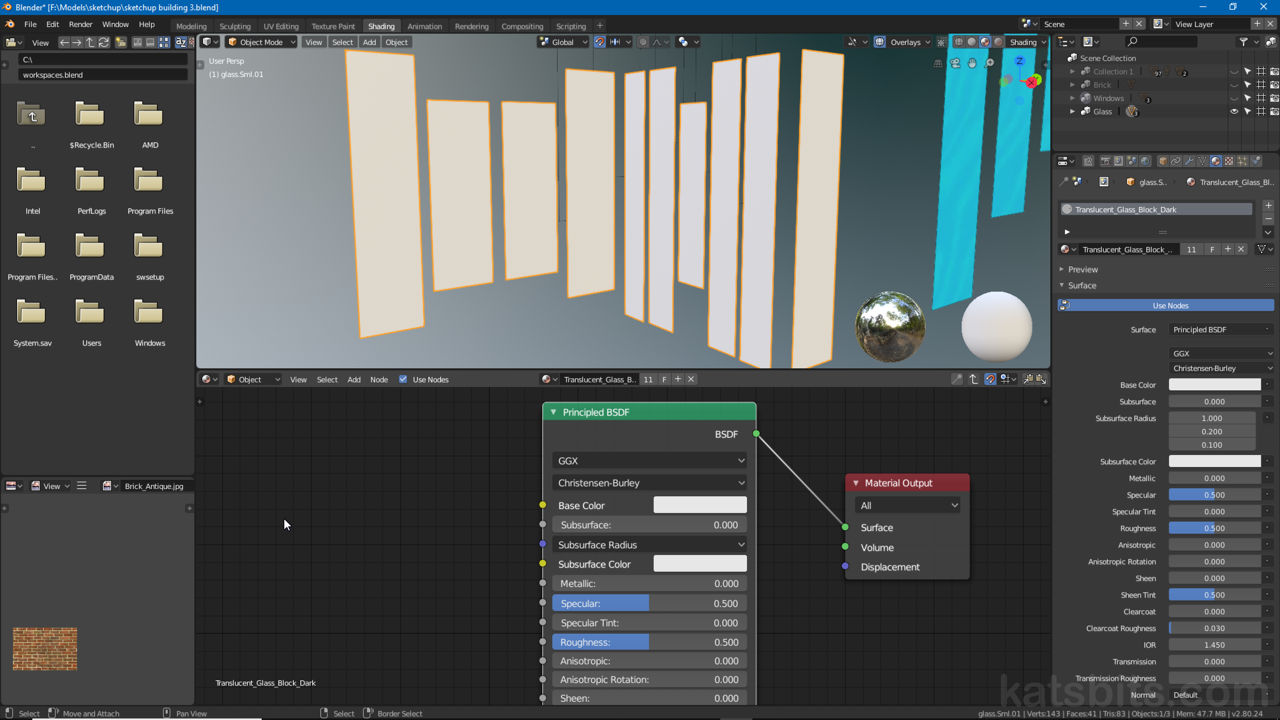Click Object button in viewport header

[397, 42]
